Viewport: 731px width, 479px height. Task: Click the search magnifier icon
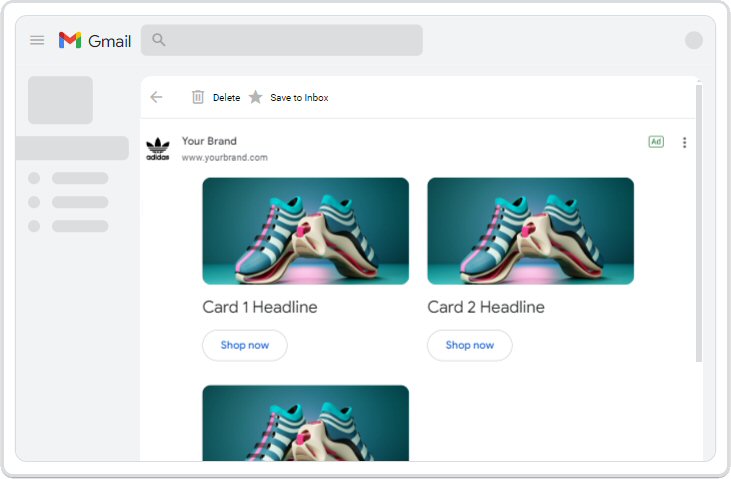(x=159, y=40)
